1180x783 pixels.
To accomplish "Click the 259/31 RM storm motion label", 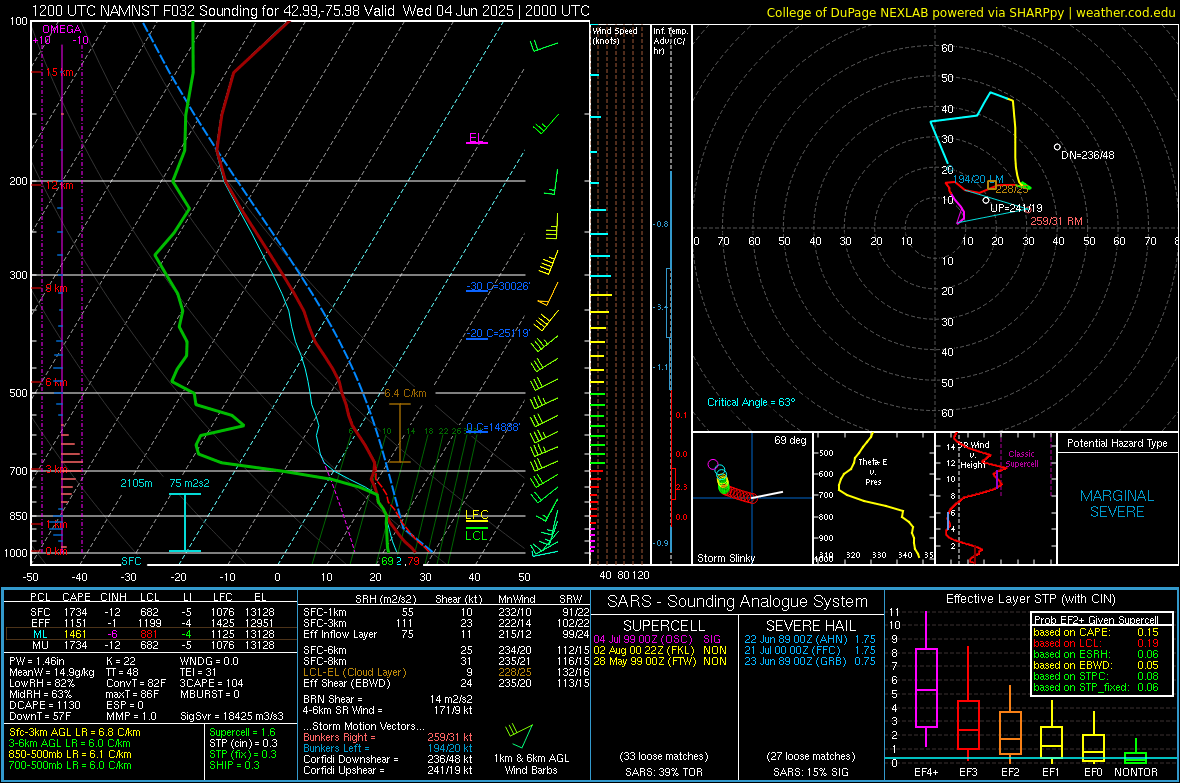I will pyautogui.click(x=1057, y=221).
